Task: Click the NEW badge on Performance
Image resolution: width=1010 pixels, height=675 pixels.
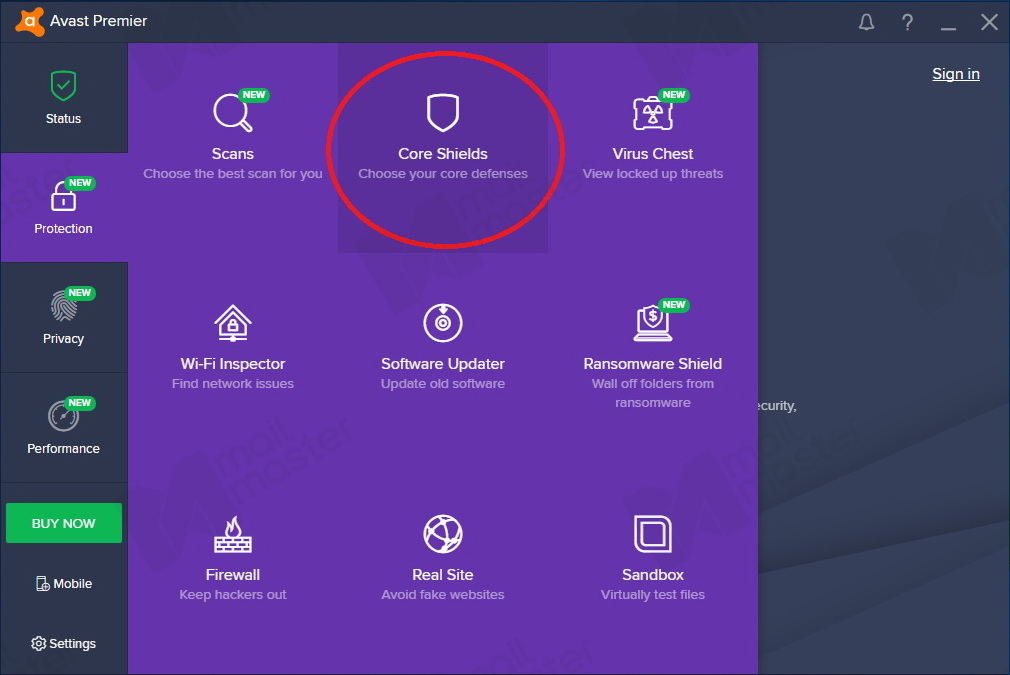Action: [x=80, y=403]
